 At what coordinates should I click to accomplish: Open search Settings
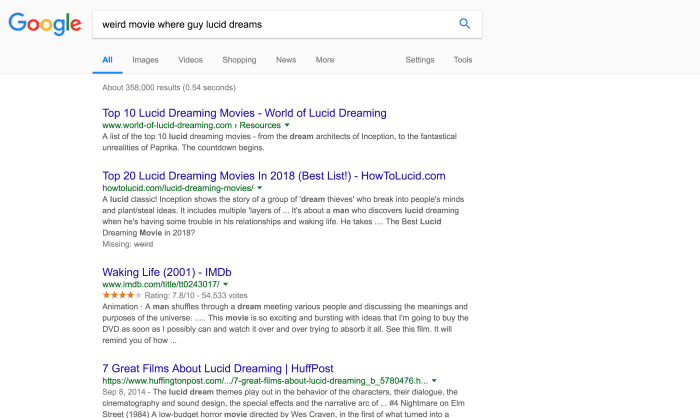tap(419, 60)
